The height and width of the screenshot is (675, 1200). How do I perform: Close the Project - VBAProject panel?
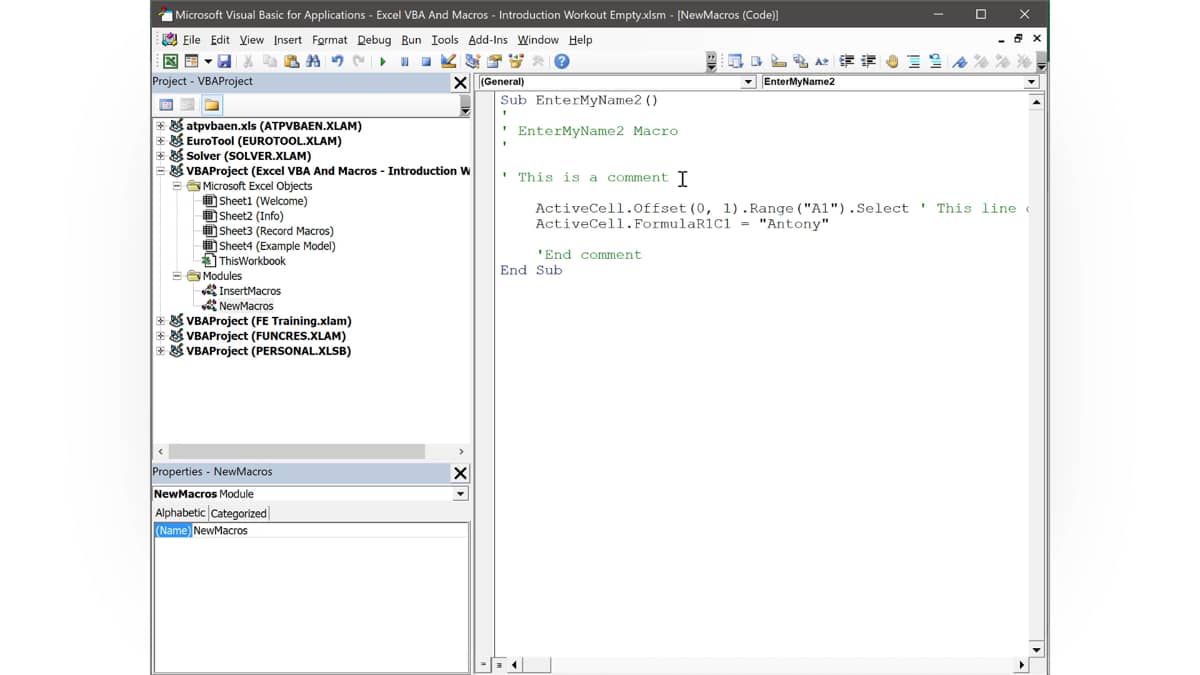pos(460,83)
